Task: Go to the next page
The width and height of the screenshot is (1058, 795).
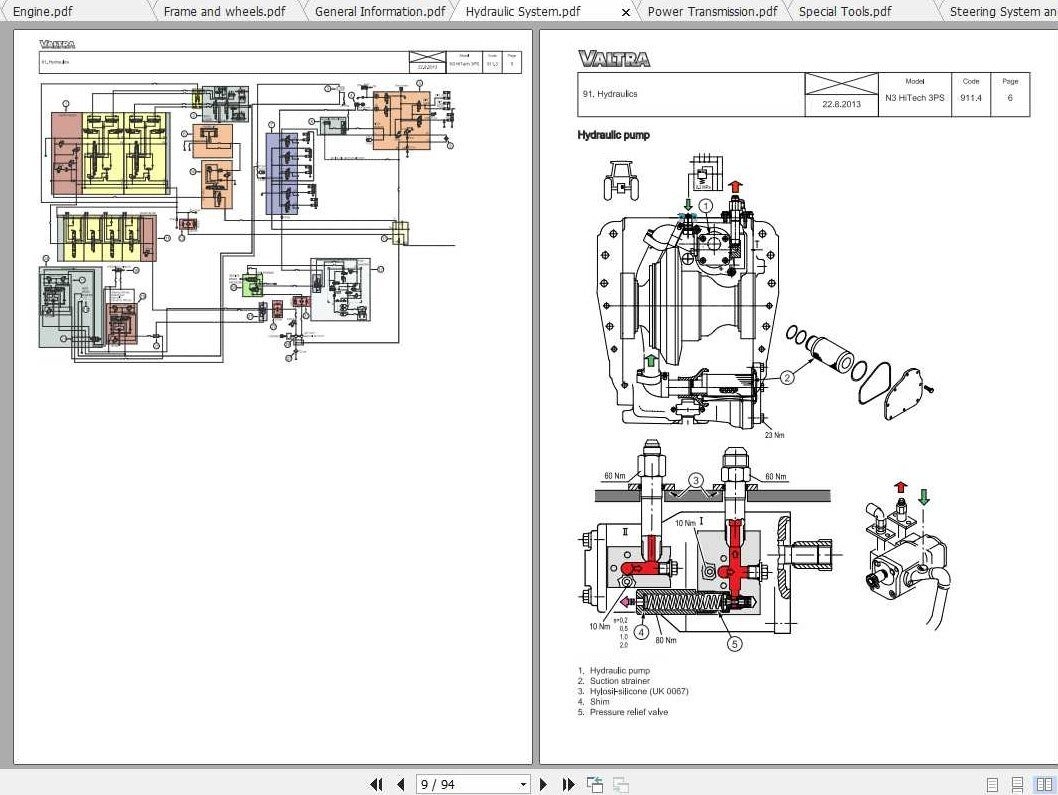Action: coord(544,784)
